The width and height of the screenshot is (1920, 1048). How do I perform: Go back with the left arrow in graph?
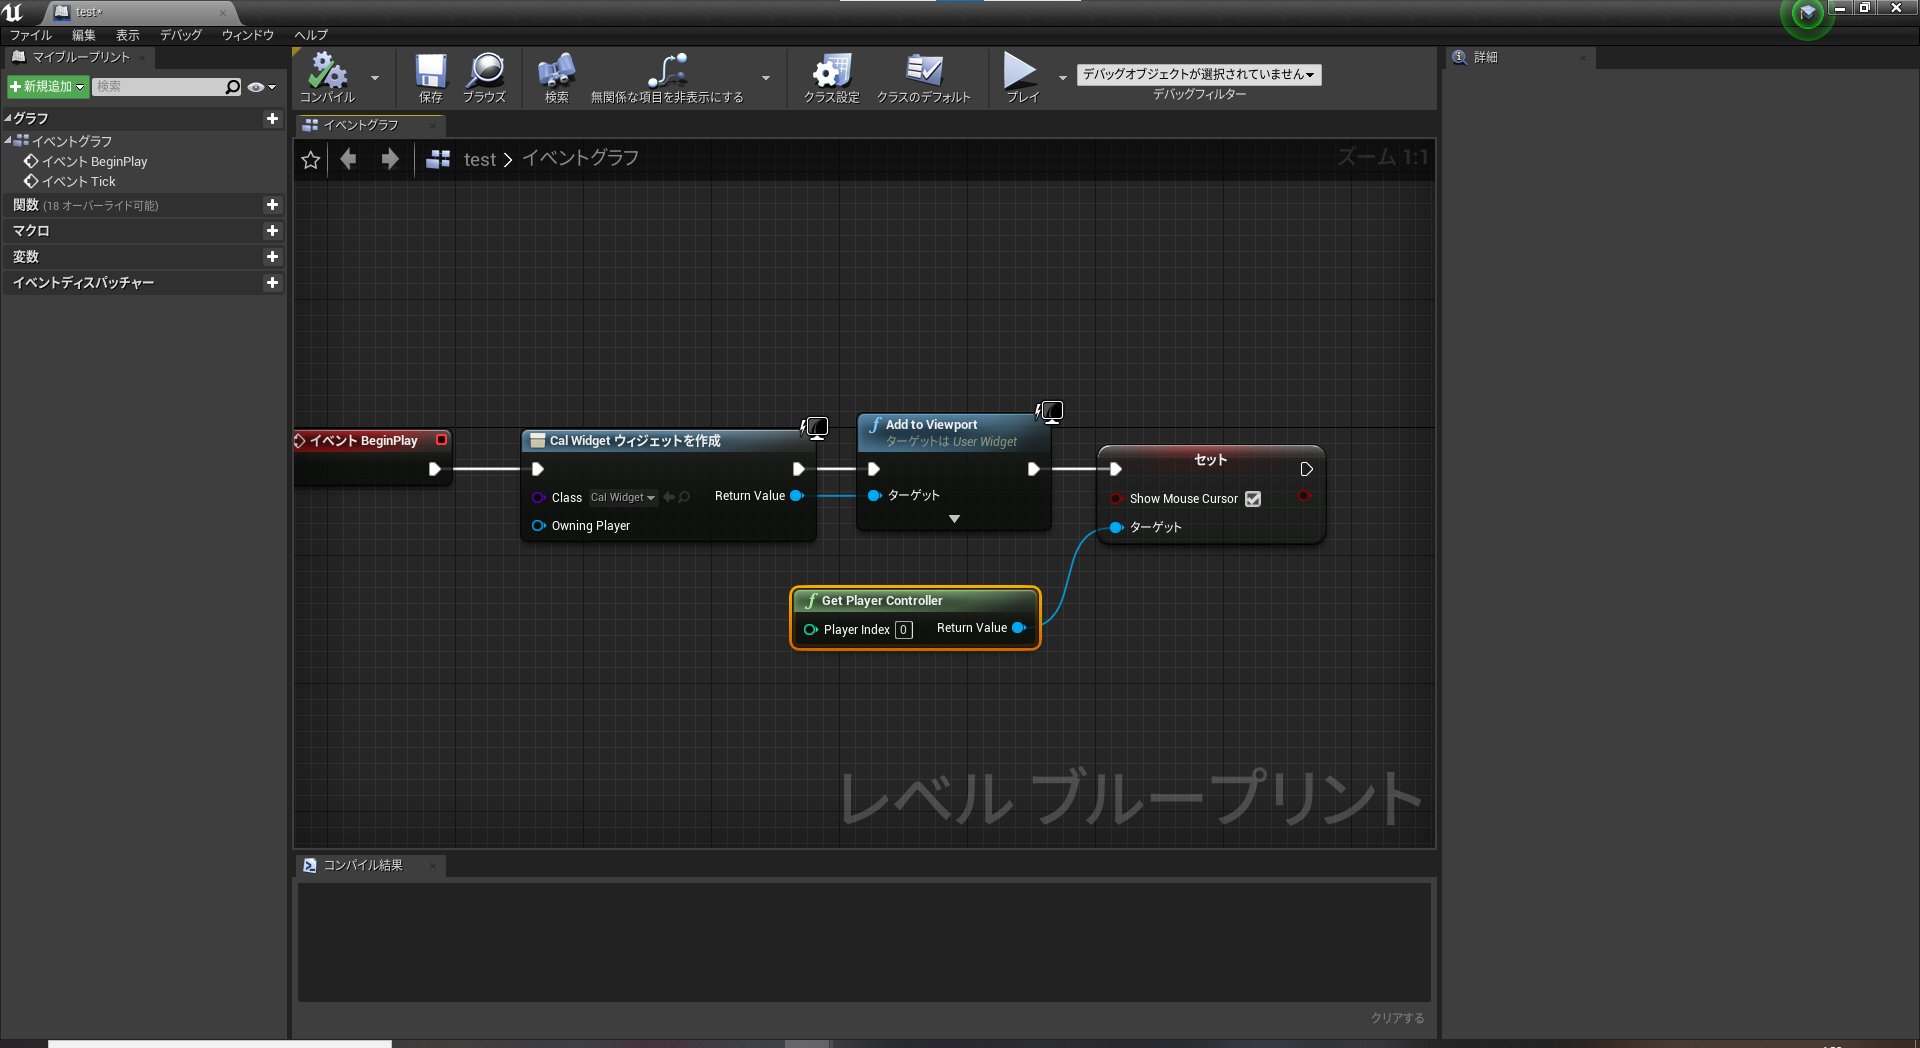click(348, 159)
